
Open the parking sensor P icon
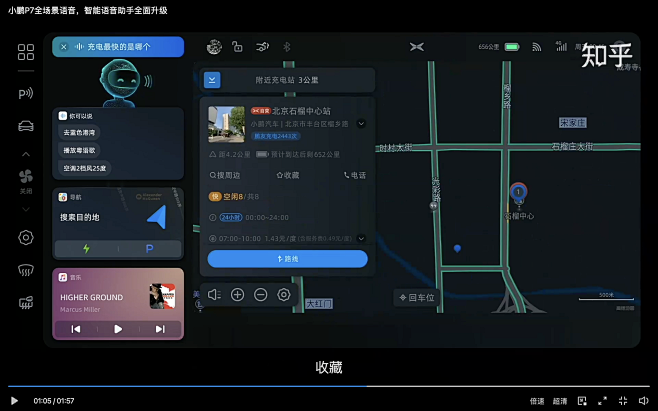click(26, 93)
